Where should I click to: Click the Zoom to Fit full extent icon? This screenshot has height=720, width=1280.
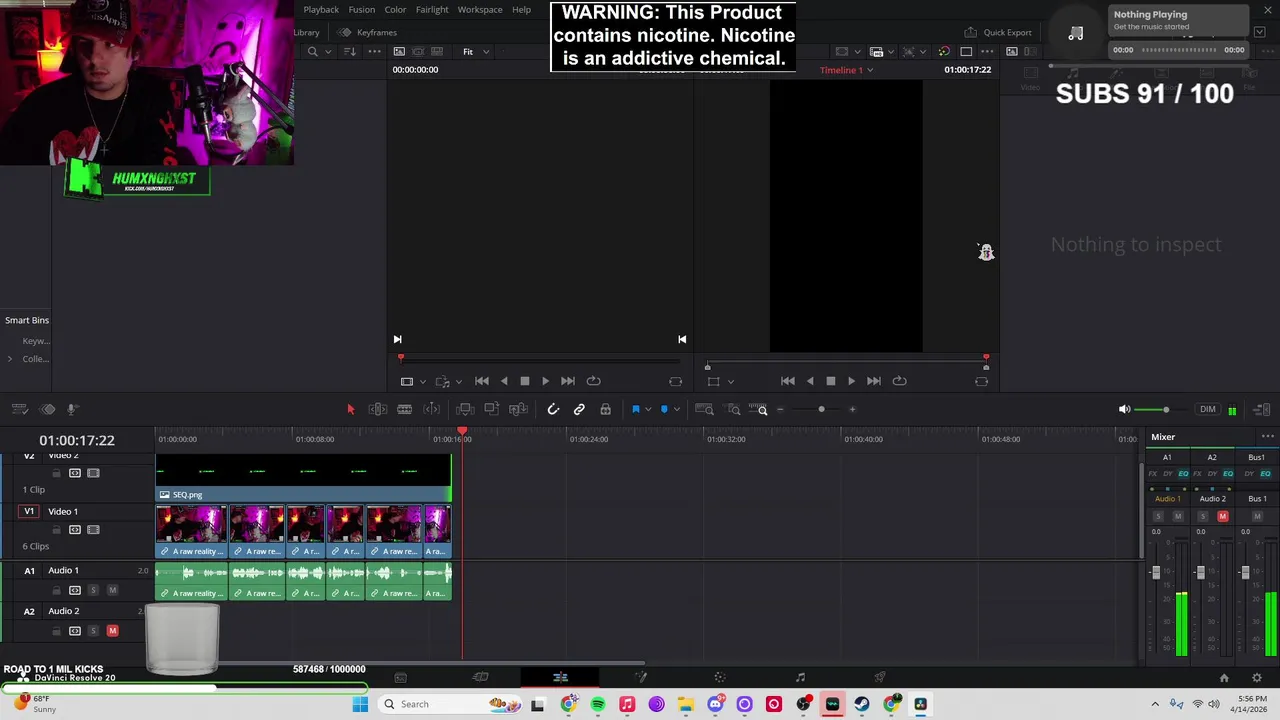(704, 409)
